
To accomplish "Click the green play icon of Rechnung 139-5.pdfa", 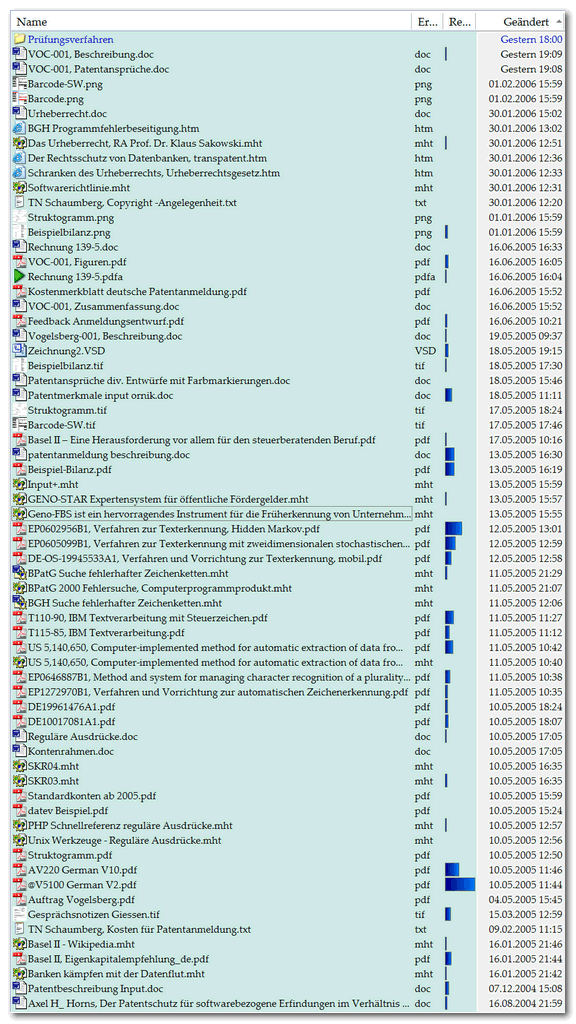I will (x=20, y=276).
